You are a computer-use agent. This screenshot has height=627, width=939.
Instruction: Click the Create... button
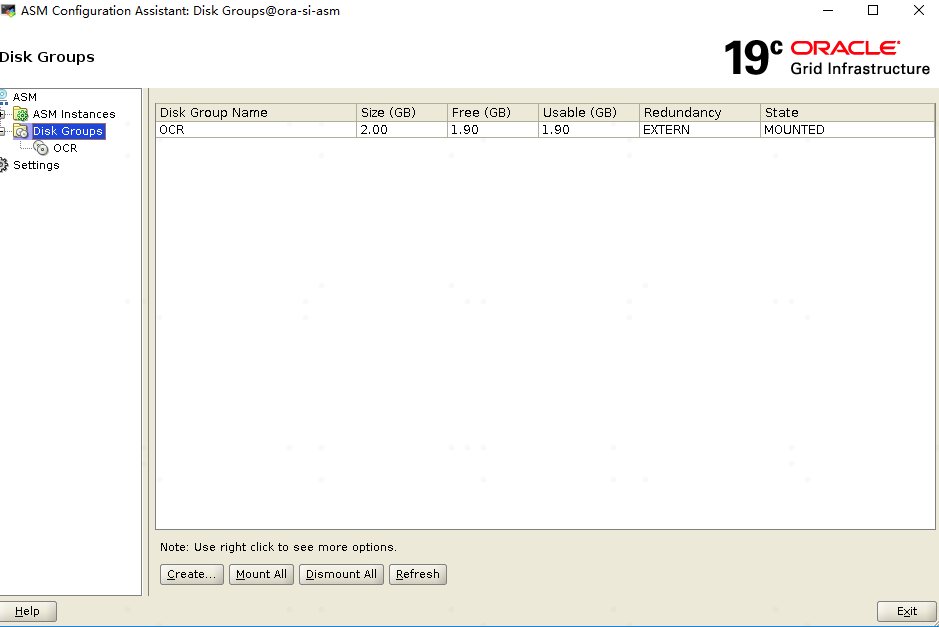(192, 574)
